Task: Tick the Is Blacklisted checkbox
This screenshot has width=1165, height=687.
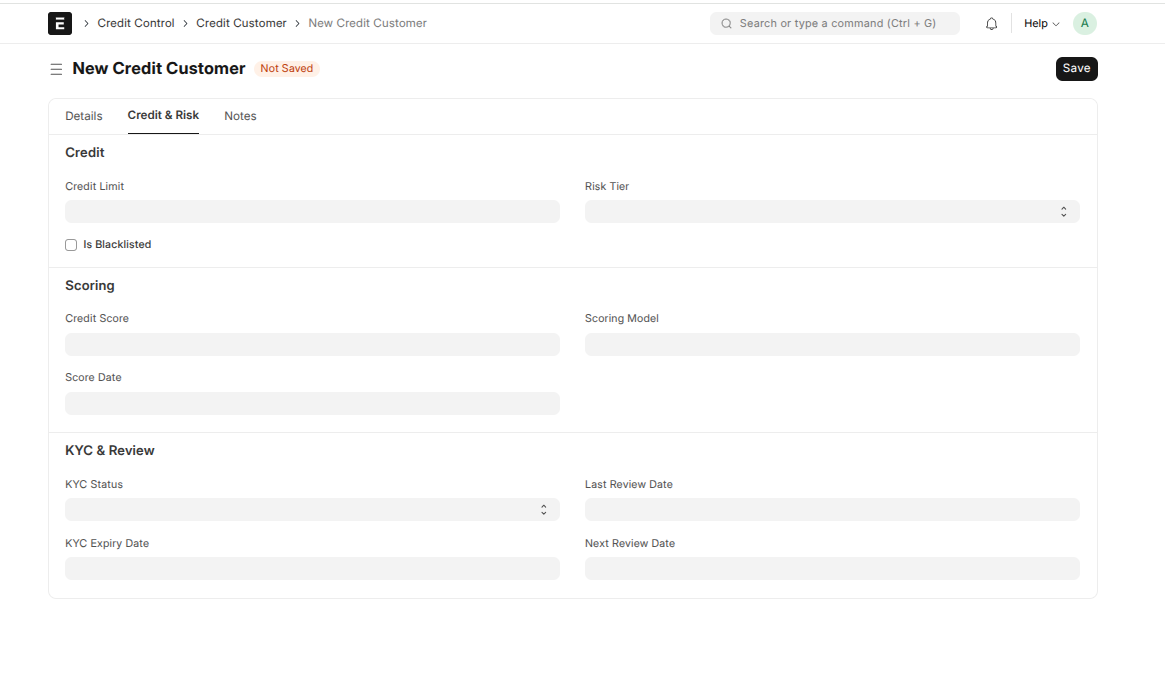Action: pos(71,245)
